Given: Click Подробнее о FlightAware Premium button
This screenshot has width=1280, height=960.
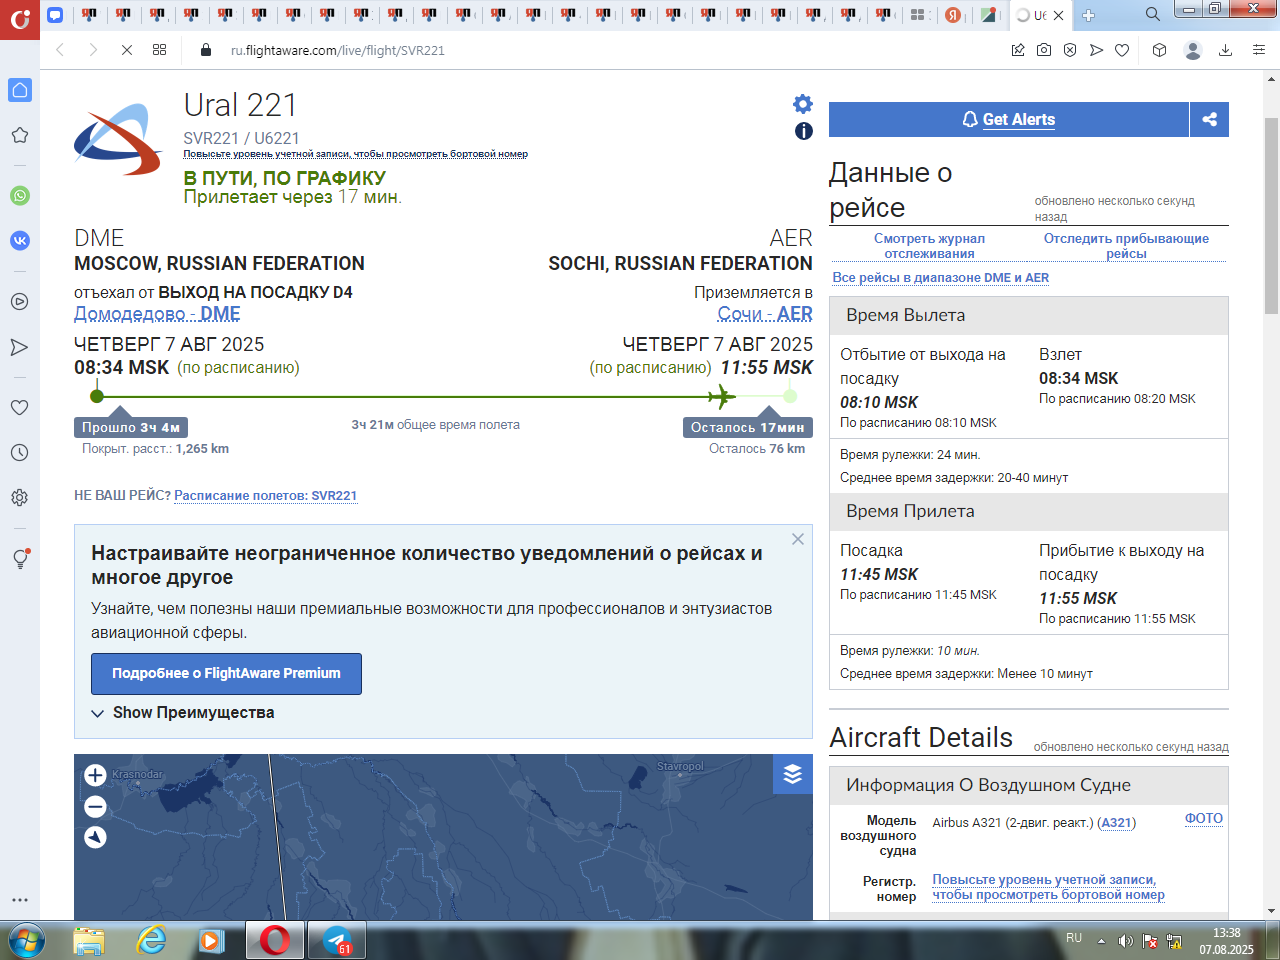Looking at the screenshot, I should [x=226, y=674].
